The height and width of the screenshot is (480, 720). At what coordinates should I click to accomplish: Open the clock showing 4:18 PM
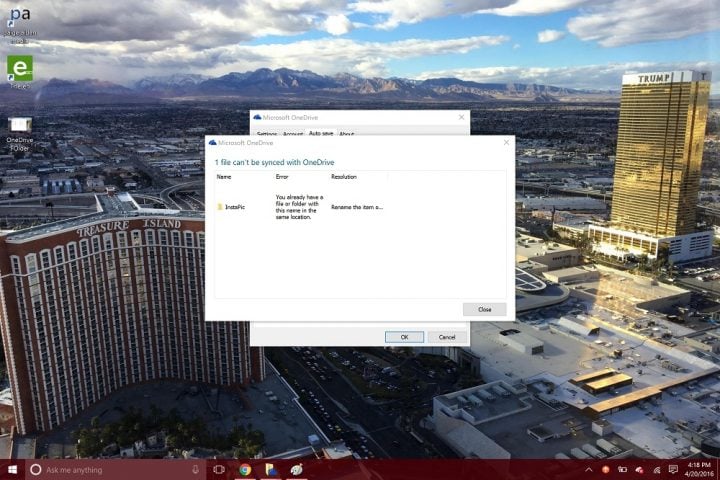point(699,469)
